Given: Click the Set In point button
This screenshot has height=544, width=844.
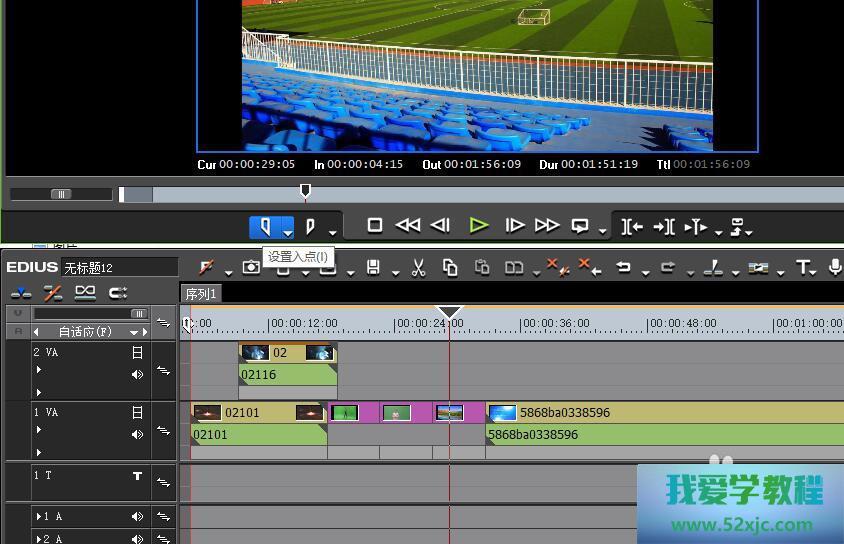Looking at the screenshot, I should (265, 227).
